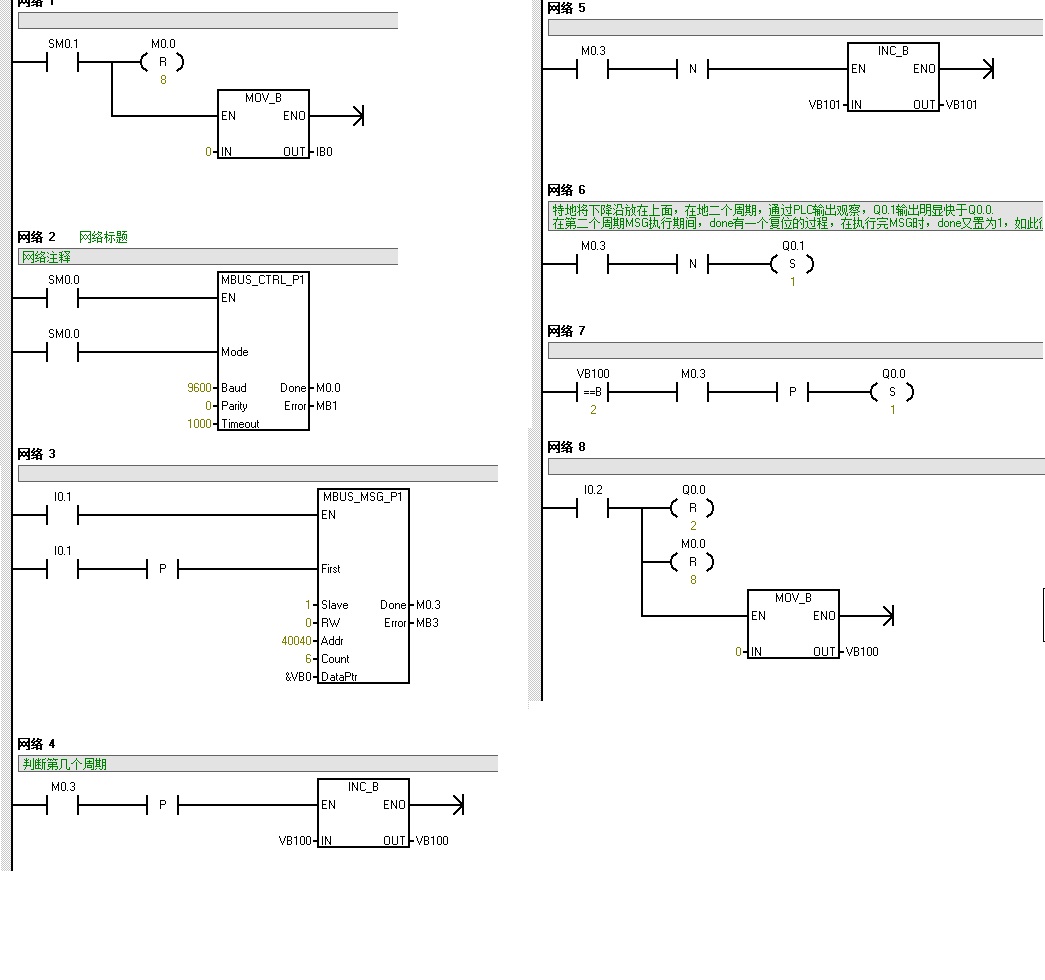Screen dimensions: 1045x980
Task: Click the network 2 title '网络标题'
Action: coord(103,237)
